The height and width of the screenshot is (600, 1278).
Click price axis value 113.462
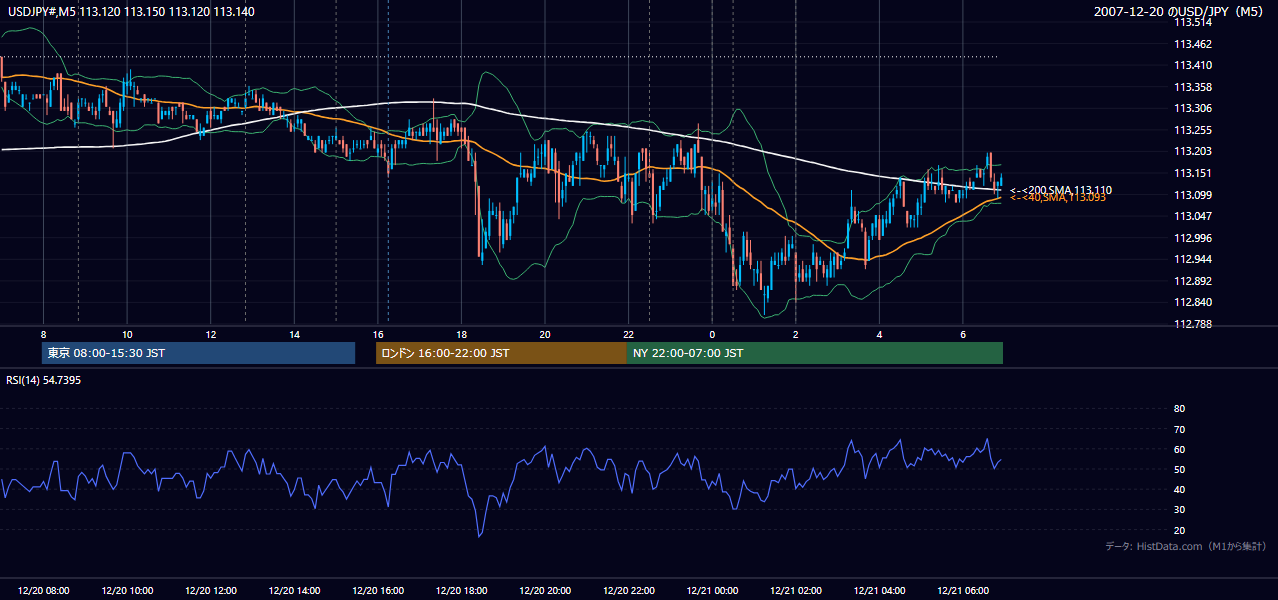click(x=1192, y=44)
